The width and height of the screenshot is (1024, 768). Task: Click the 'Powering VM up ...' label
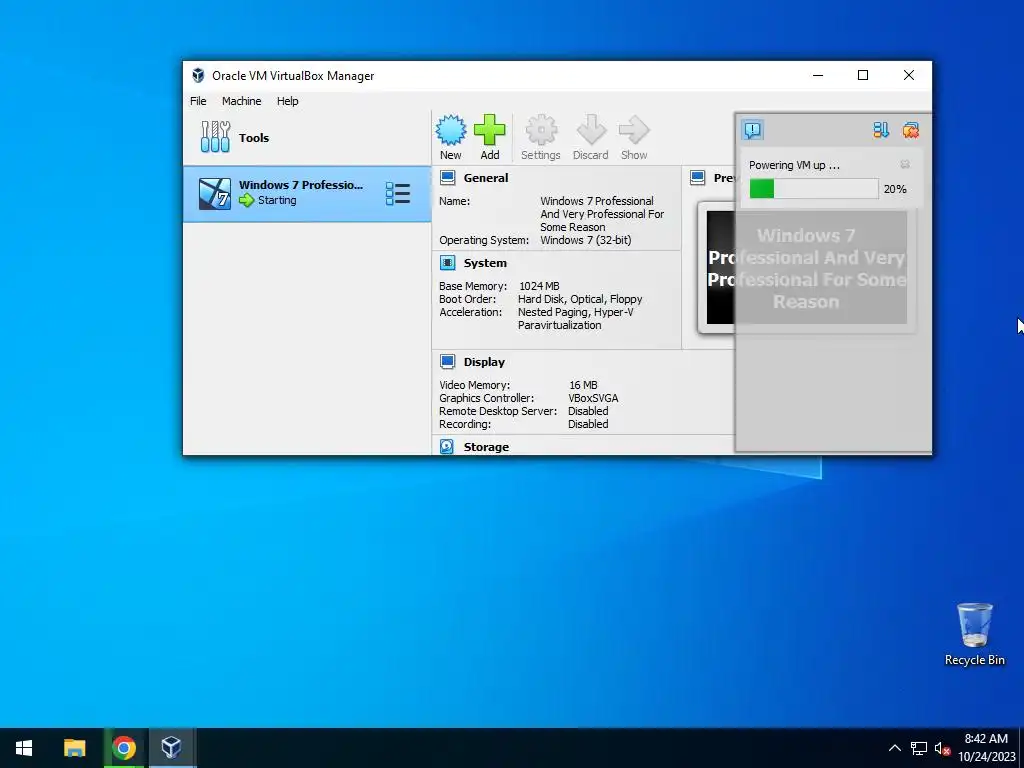[x=794, y=165]
